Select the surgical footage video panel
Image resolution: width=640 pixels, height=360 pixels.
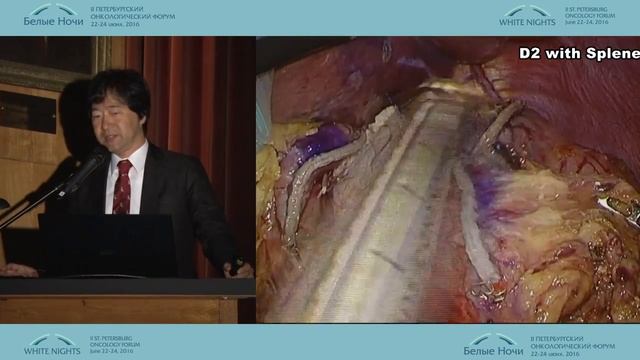448,180
